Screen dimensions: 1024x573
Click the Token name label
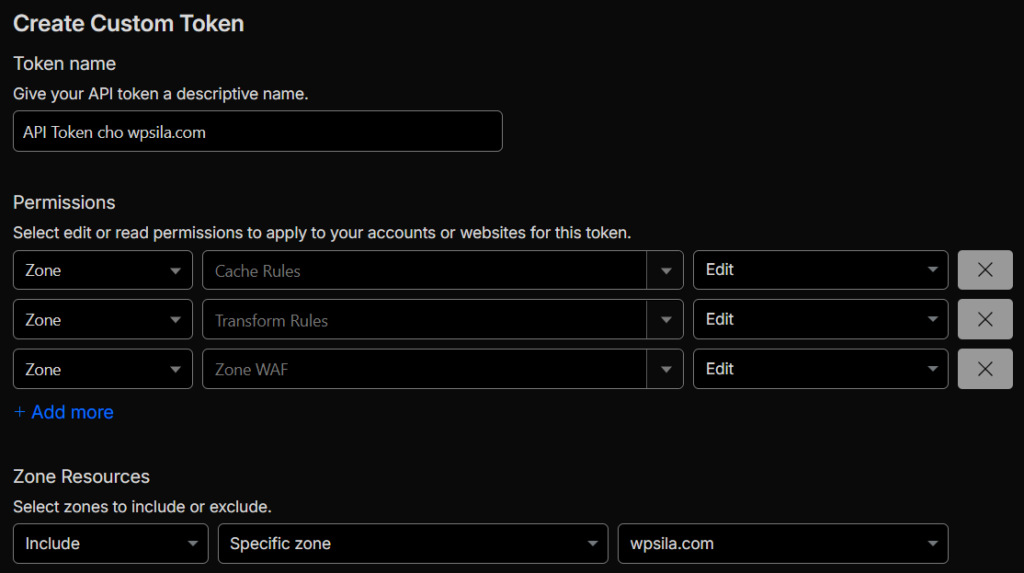tap(65, 63)
